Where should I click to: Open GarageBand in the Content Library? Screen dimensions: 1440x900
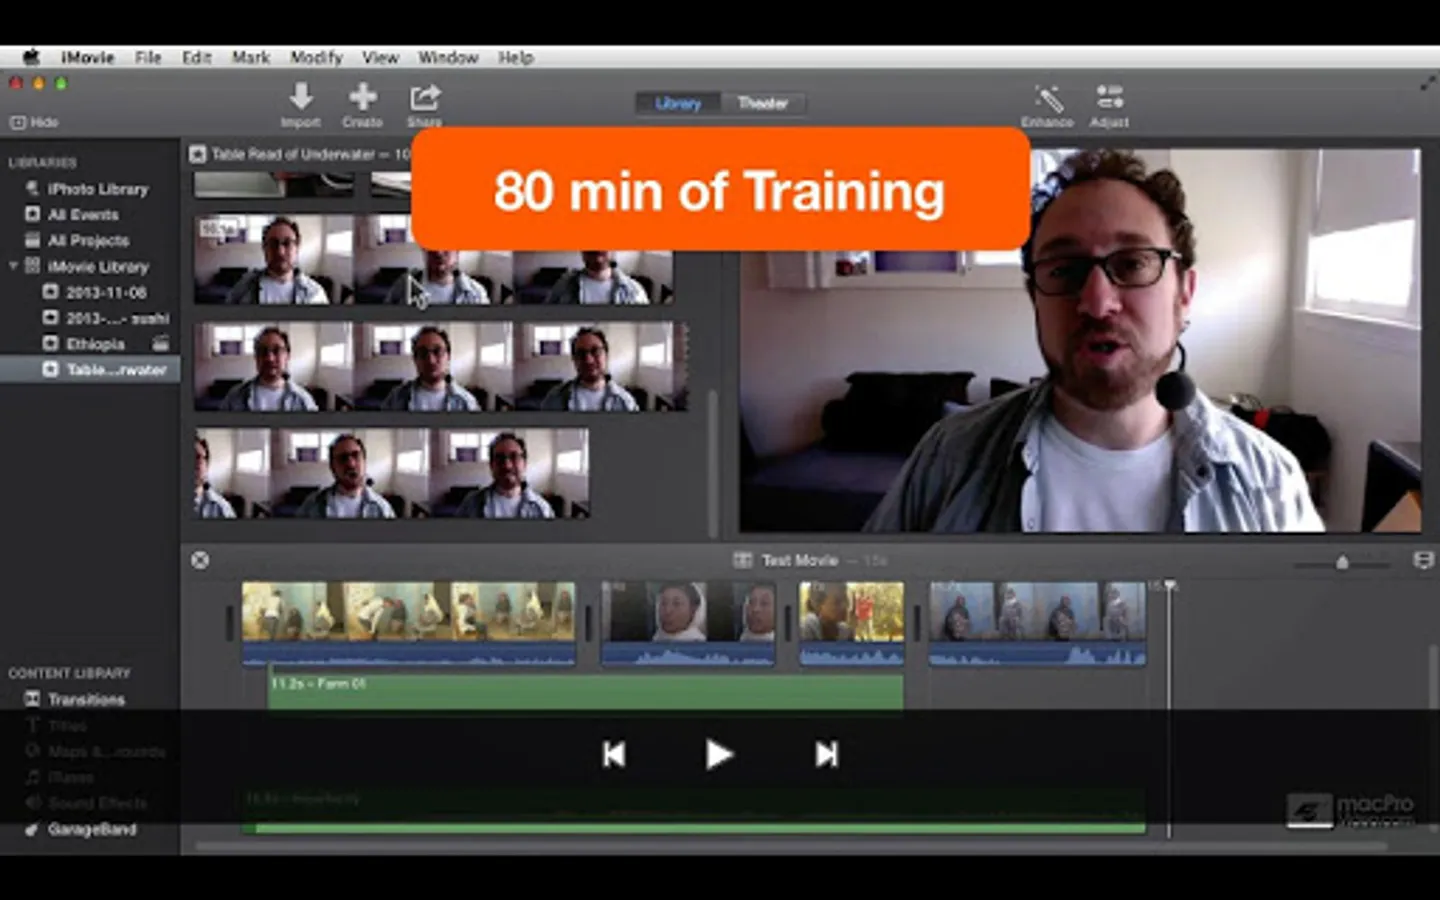90,829
